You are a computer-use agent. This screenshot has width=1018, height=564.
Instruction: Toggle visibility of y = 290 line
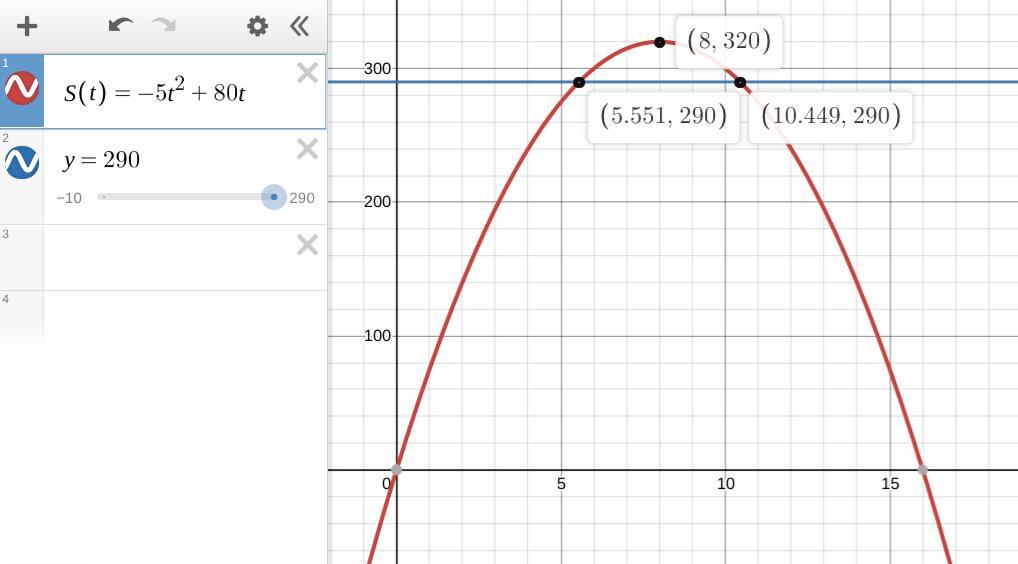[22, 162]
